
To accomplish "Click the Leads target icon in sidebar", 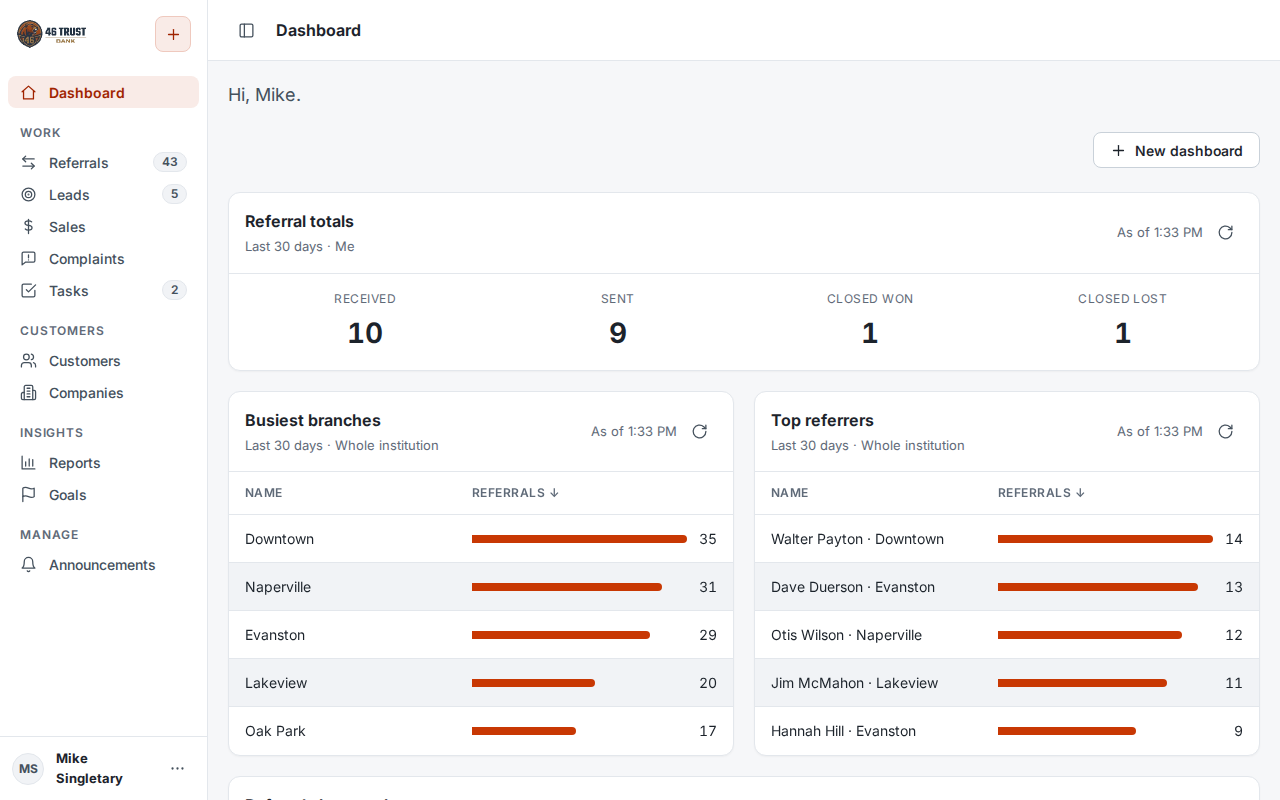I will coord(28,194).
